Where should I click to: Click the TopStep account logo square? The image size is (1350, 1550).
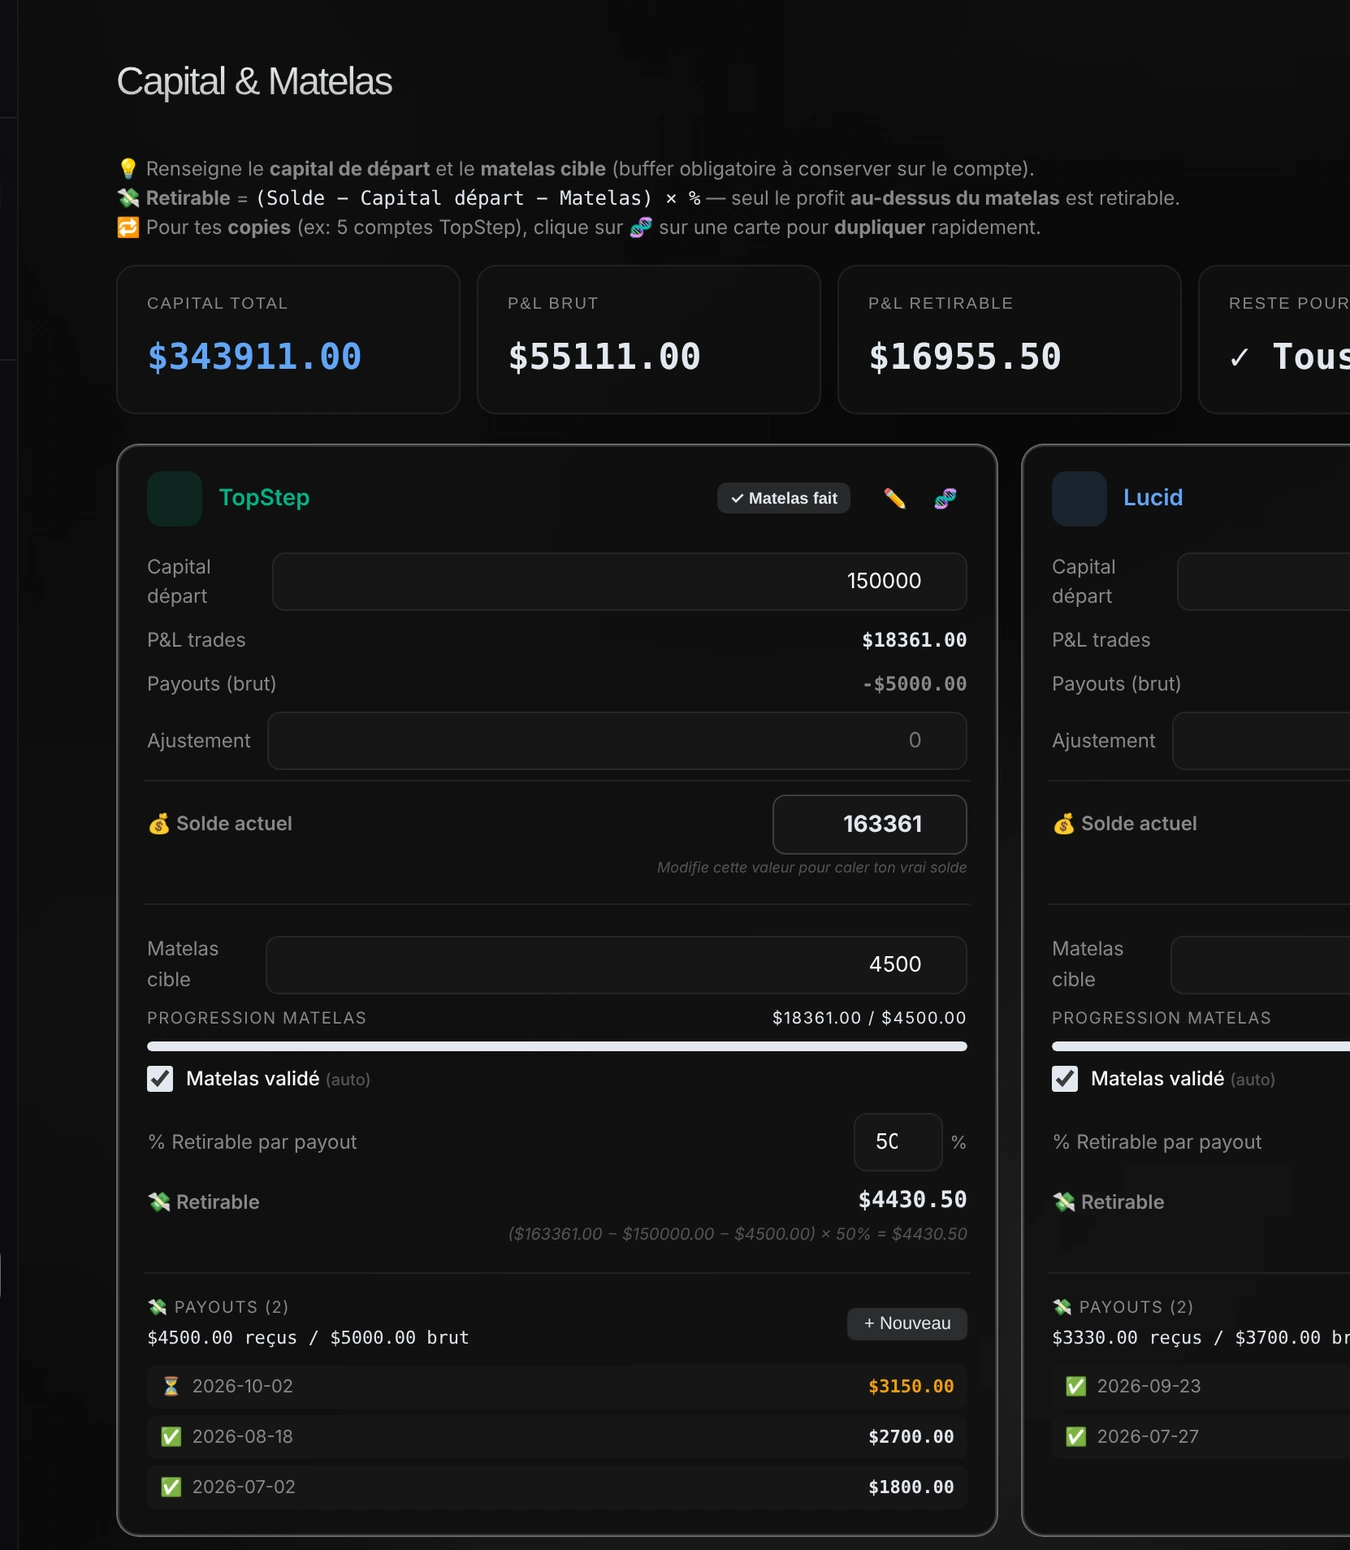pyautogui.click(x=174, y=498)
